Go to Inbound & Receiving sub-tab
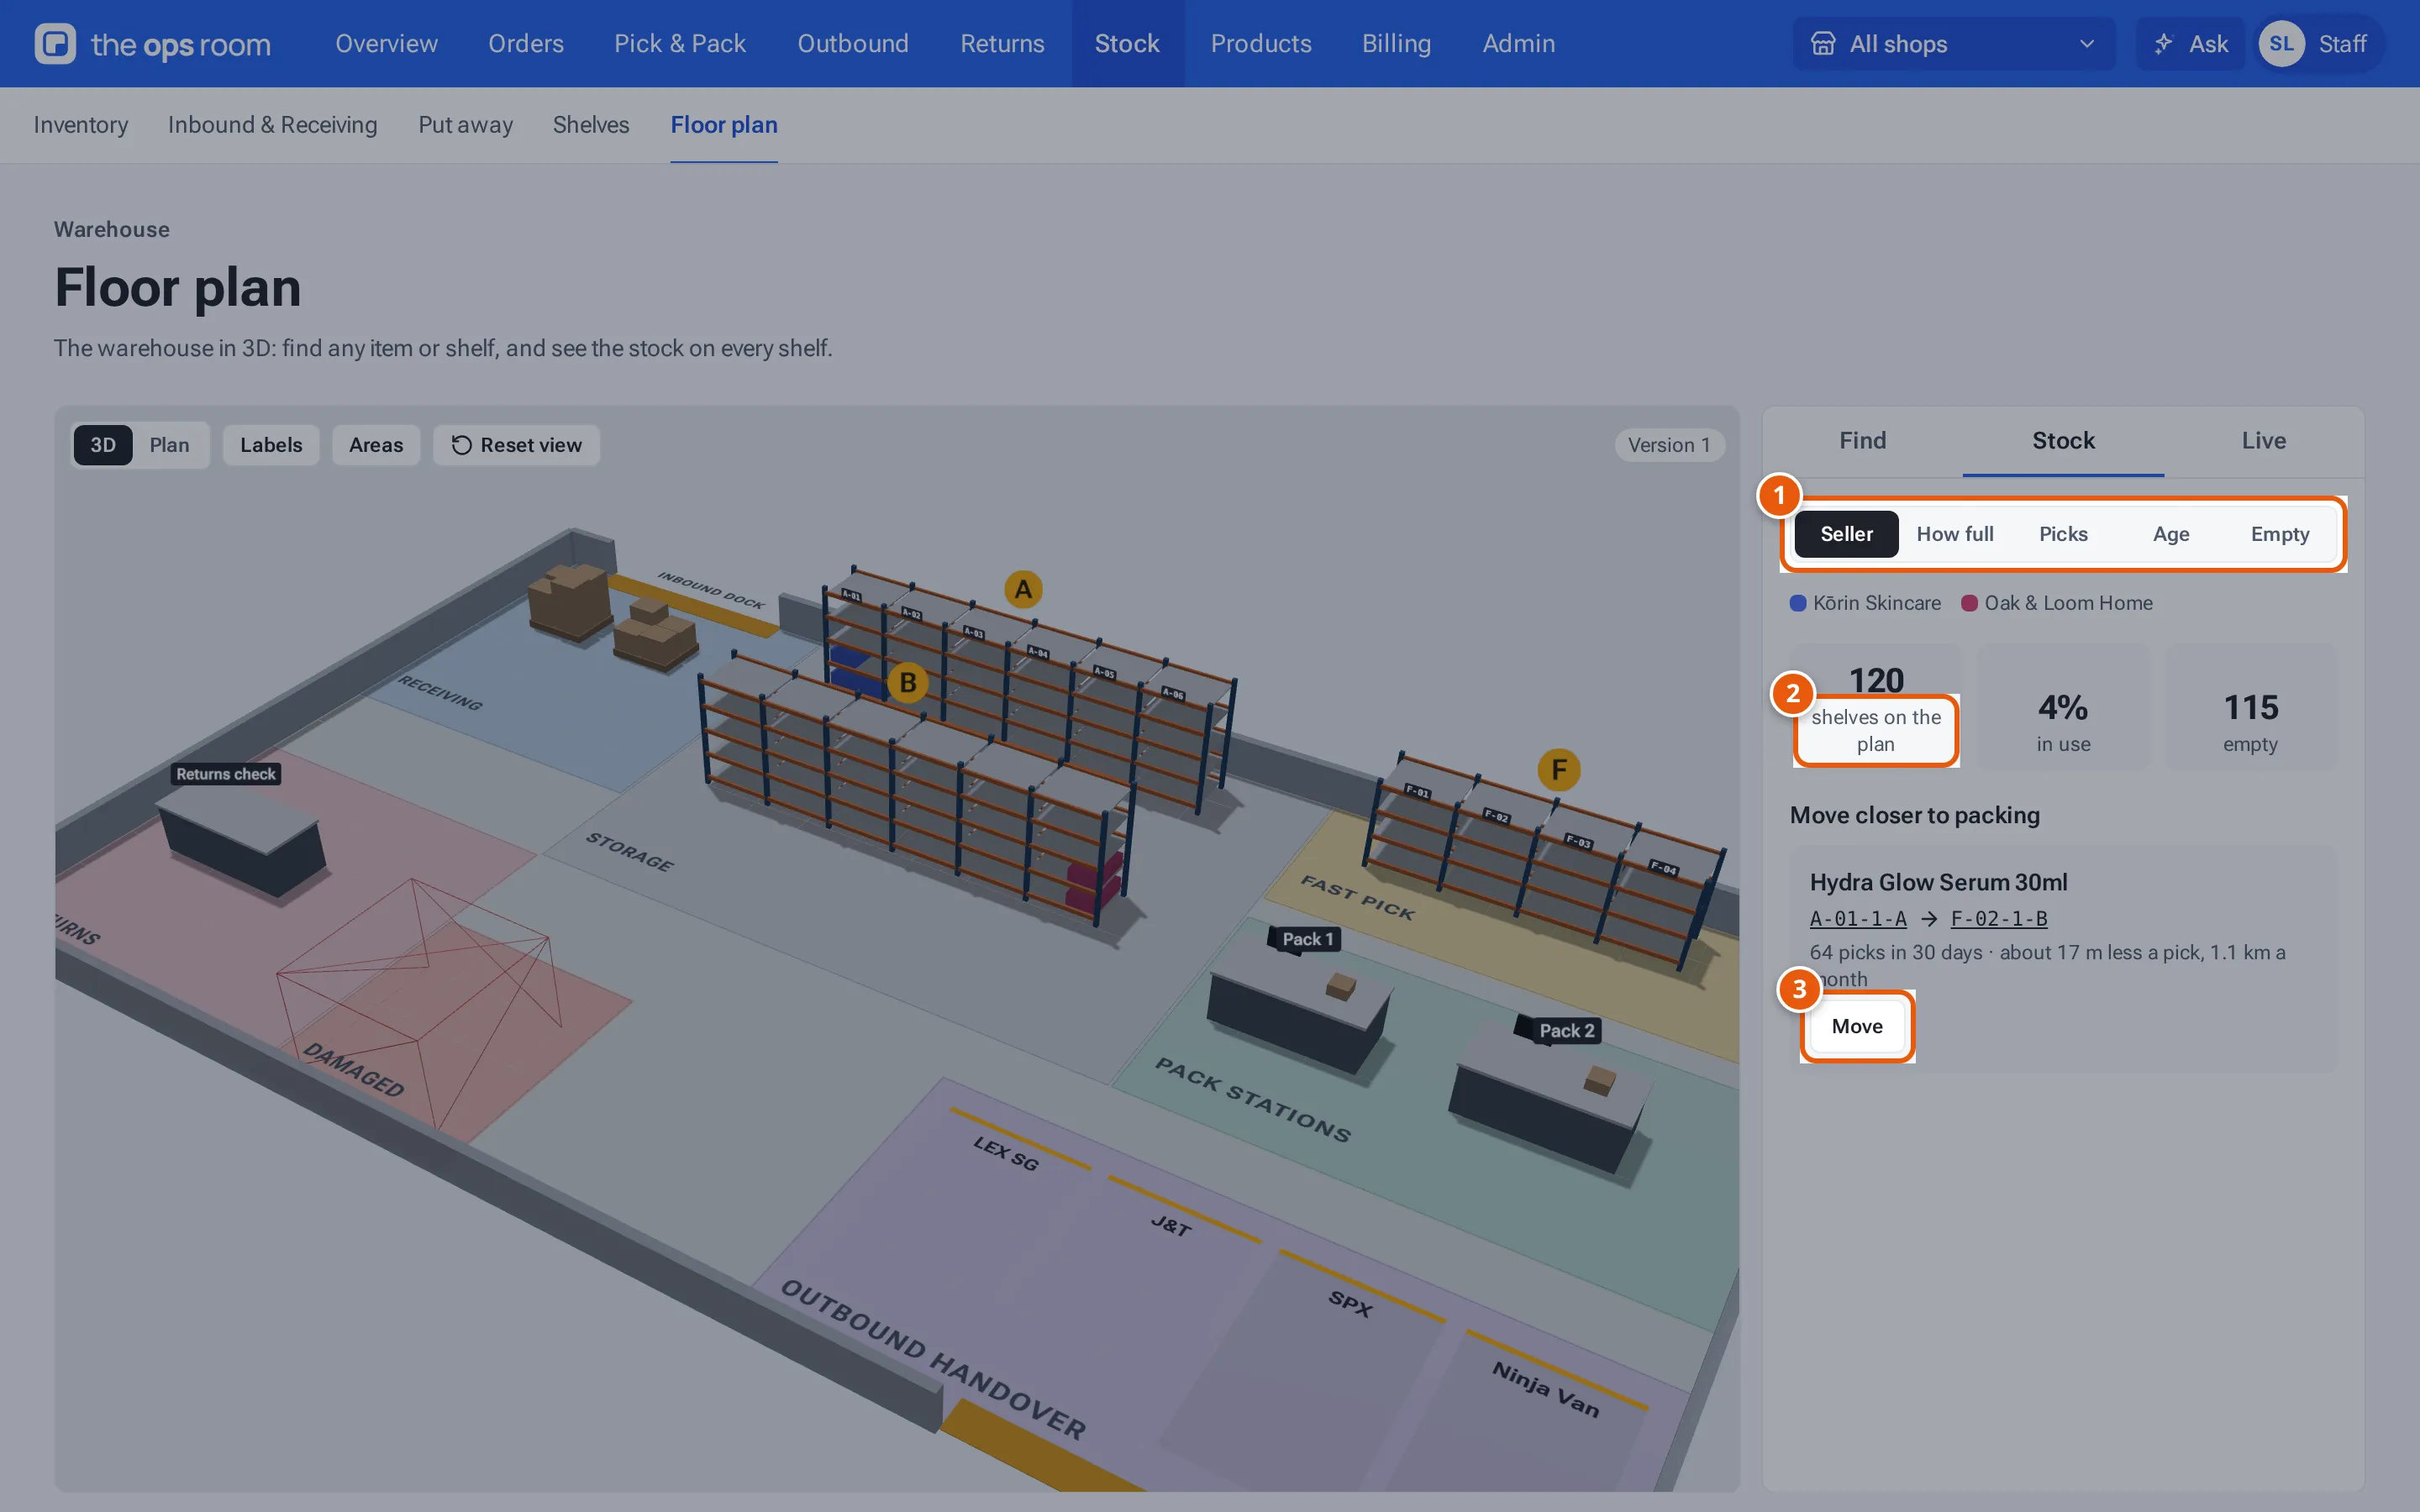The height and width of the screenshot is (1512, 2420). pyautogui.click(x=272, y=125)
